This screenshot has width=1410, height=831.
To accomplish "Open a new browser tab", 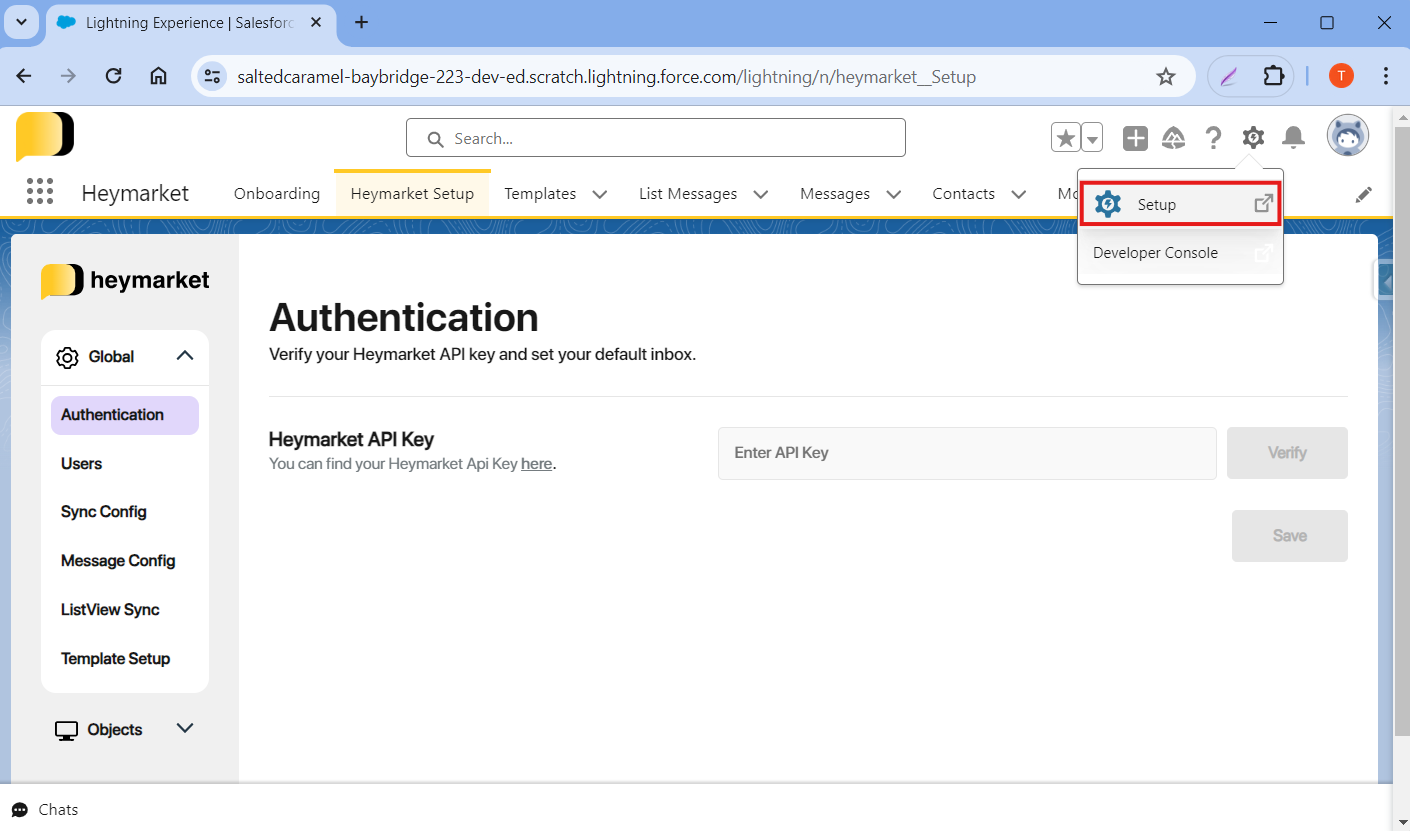I will 362,22.
